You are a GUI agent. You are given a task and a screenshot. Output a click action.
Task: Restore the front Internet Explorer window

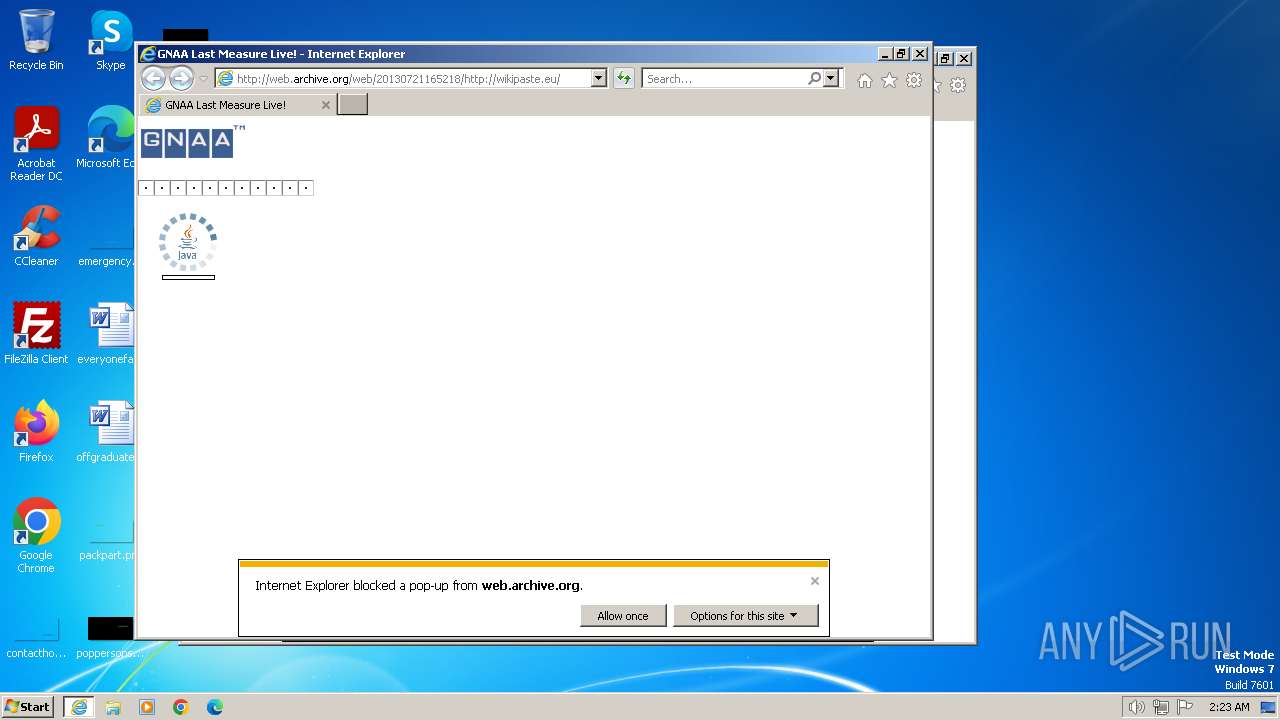click(901, 54)
